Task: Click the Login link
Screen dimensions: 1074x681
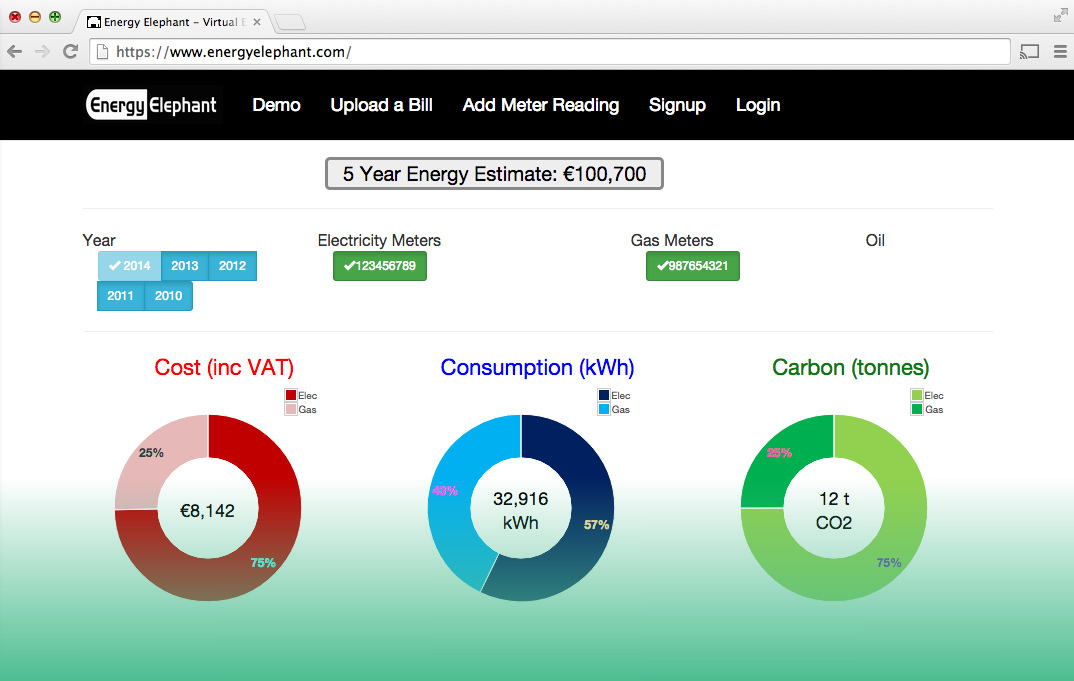Action: (x=757, y=105)
